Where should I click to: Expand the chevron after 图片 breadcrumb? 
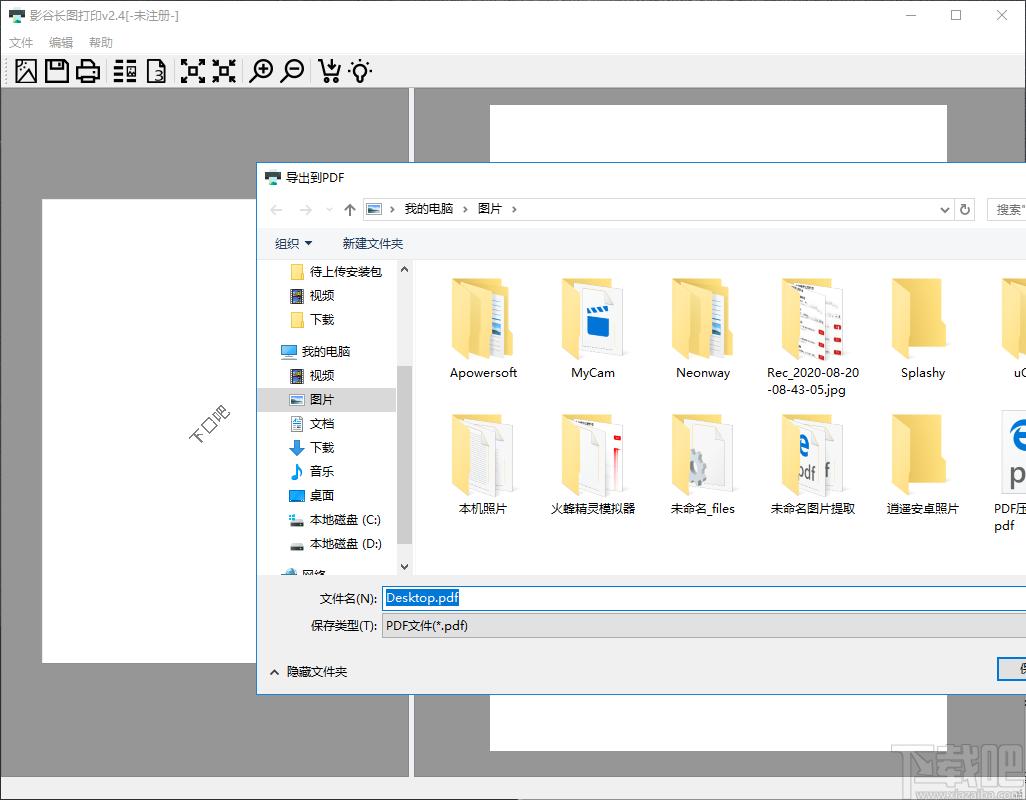(514, 209)
